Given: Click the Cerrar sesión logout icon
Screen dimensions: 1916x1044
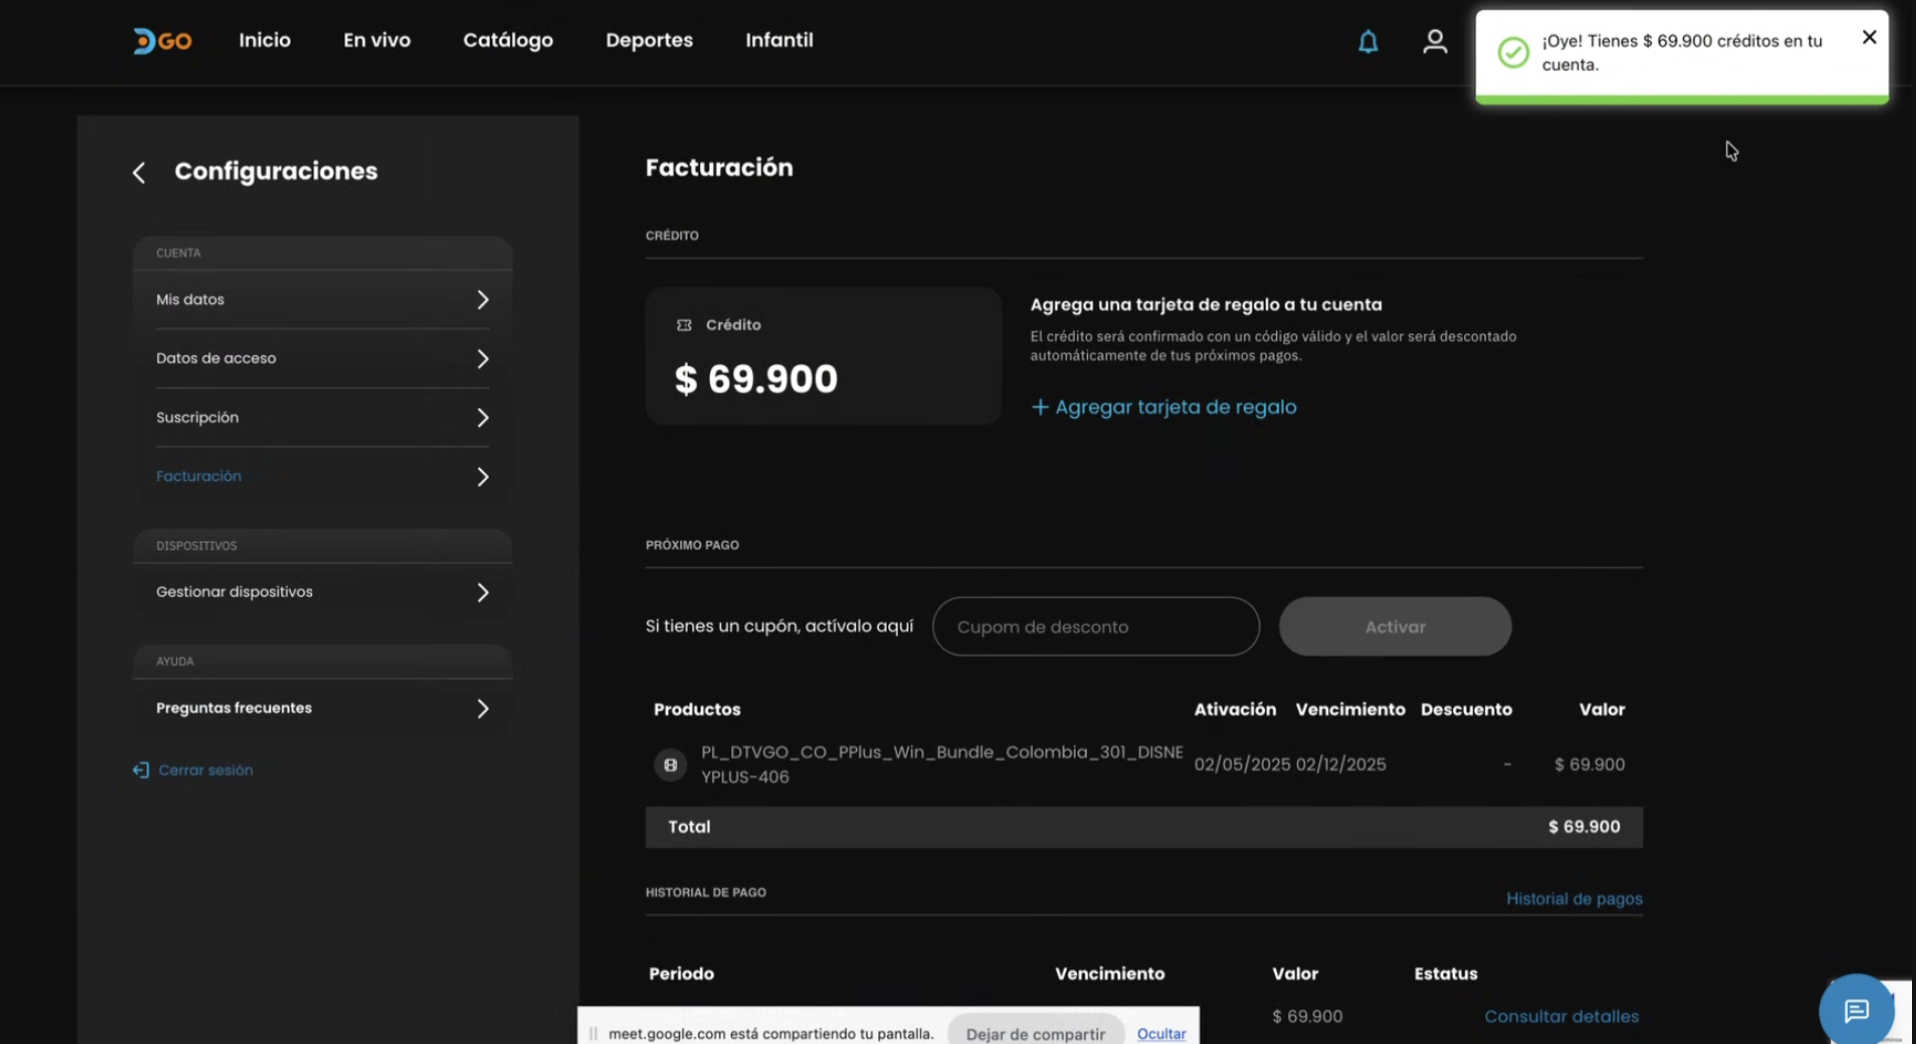Looking at the screenshot, I should (141, 770).
